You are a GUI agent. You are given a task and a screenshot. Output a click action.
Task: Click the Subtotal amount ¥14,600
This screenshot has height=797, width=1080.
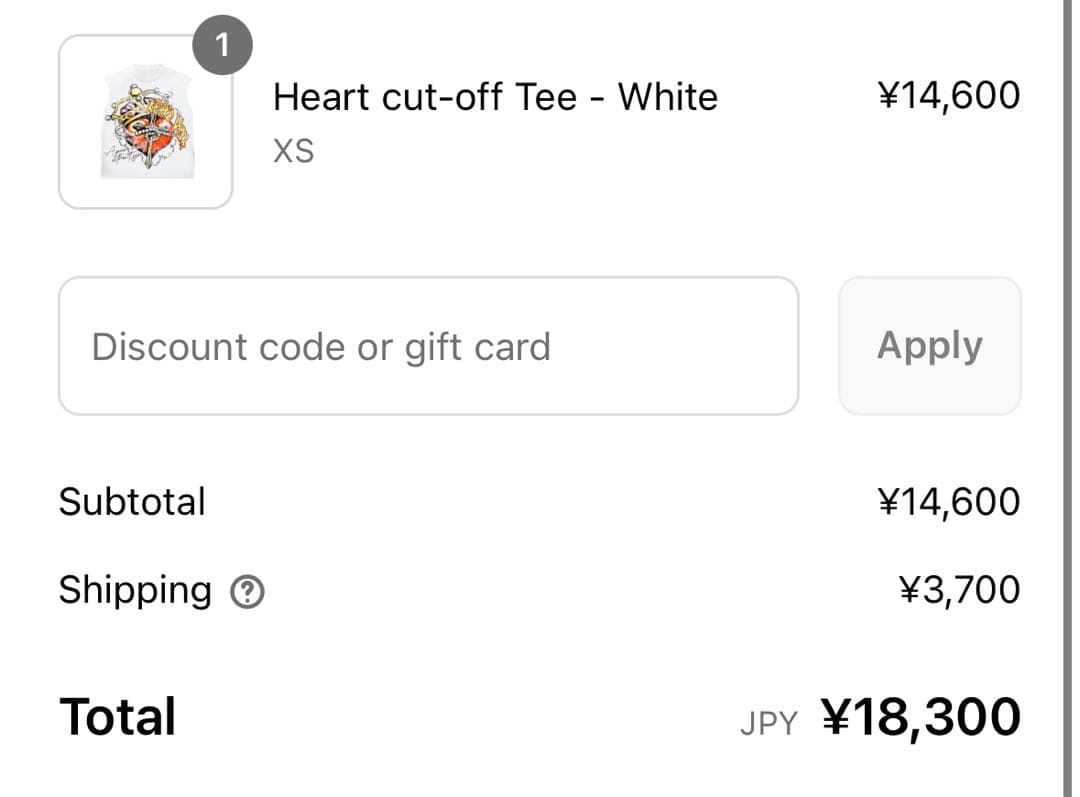point(948,501)
